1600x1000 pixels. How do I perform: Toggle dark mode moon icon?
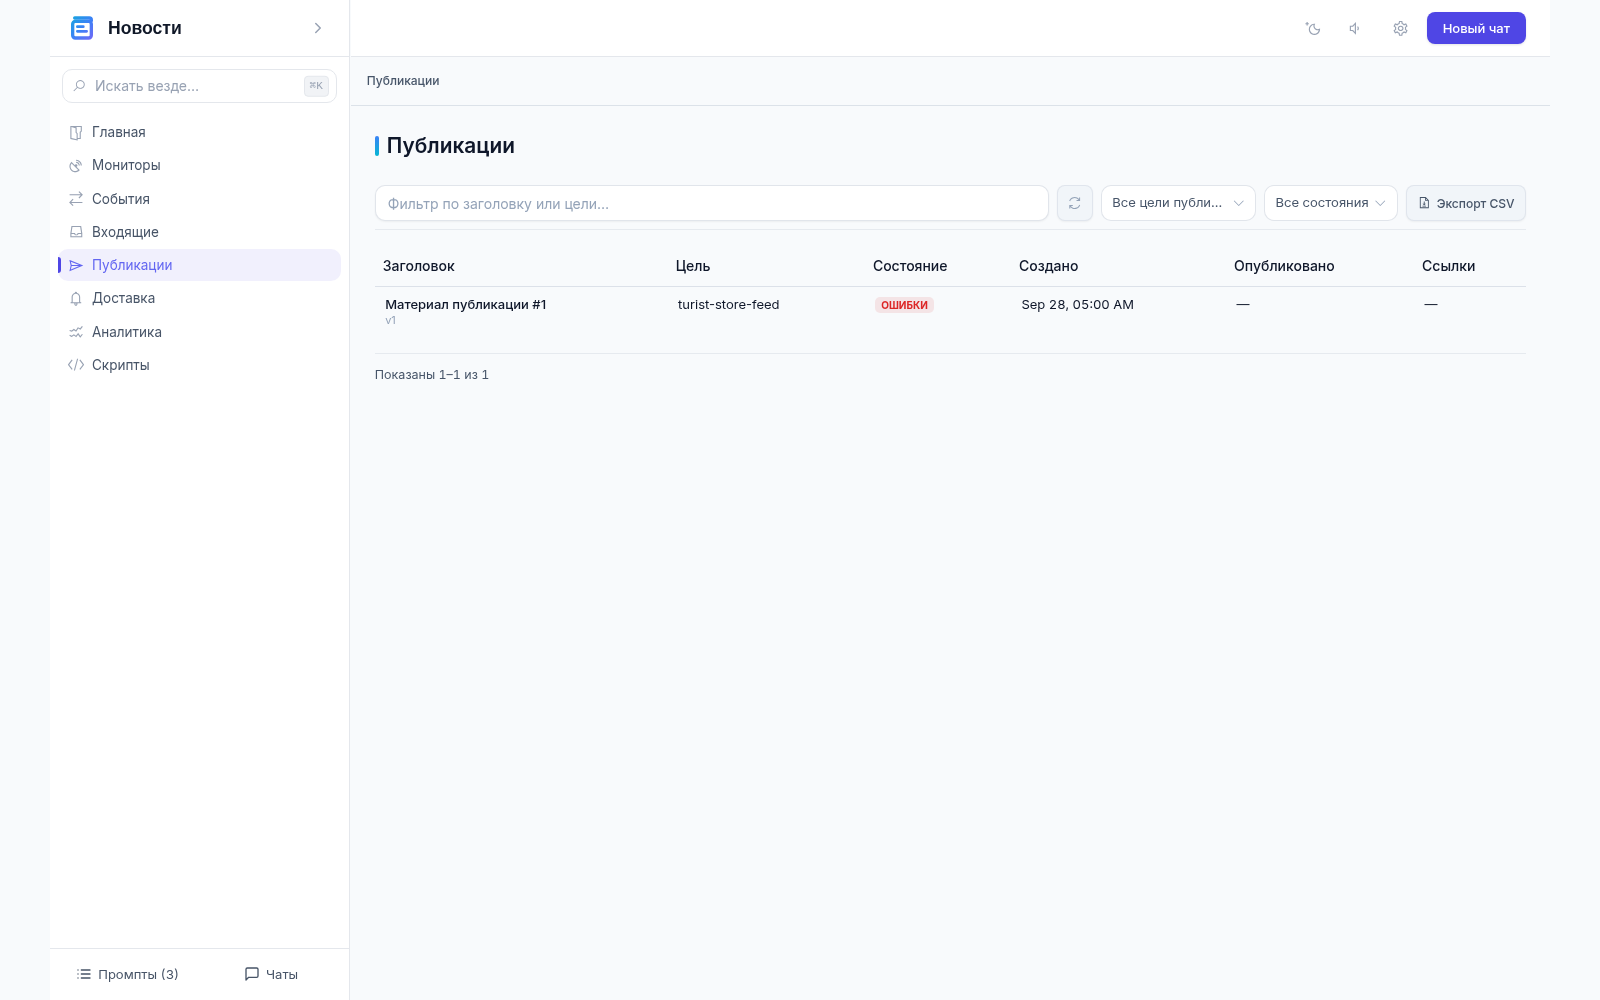(1313, 29)
